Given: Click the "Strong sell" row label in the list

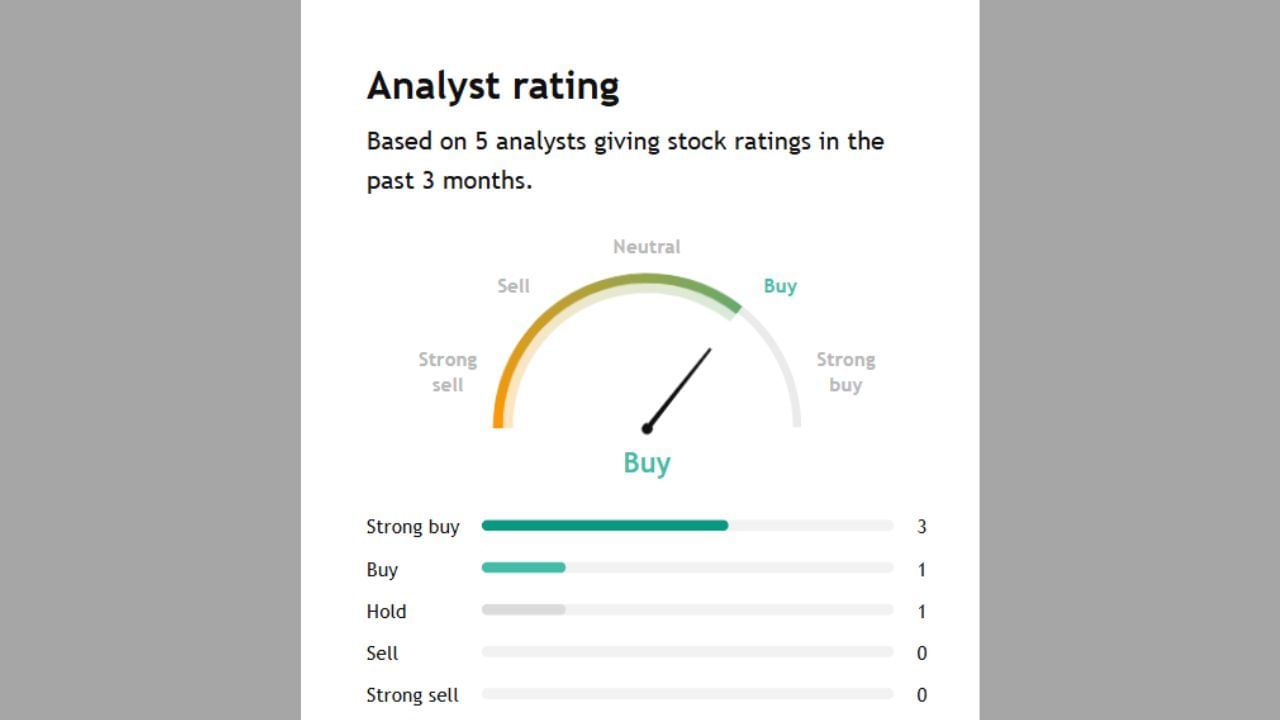Looking at the screenshot, I should click(412, 695).
